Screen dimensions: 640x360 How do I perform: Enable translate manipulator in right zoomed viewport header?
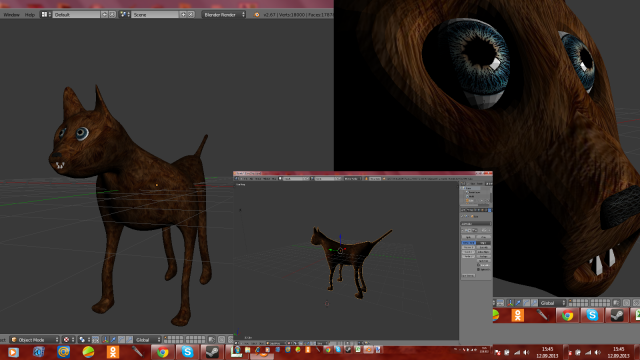point(518,303)
